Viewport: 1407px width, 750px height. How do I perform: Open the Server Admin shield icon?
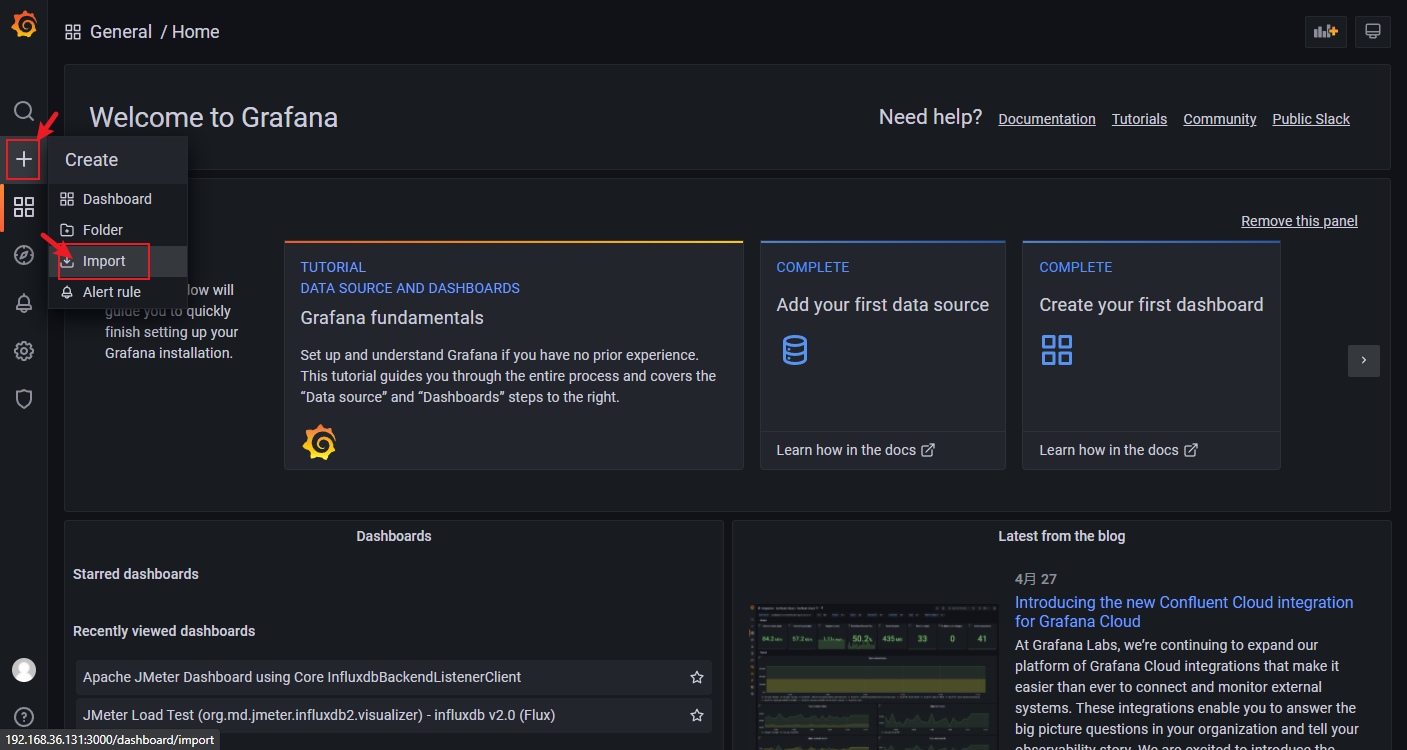tap(24, 399)
